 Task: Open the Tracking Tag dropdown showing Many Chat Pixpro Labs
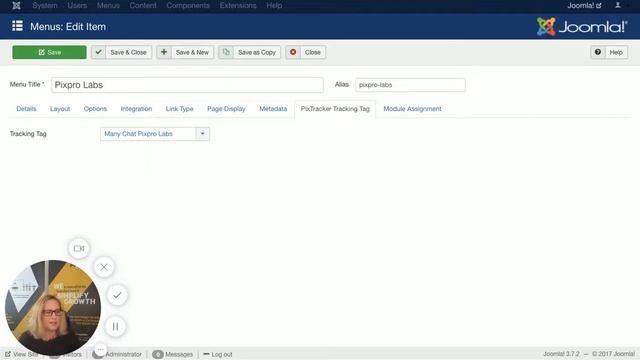tap(155, 134)
